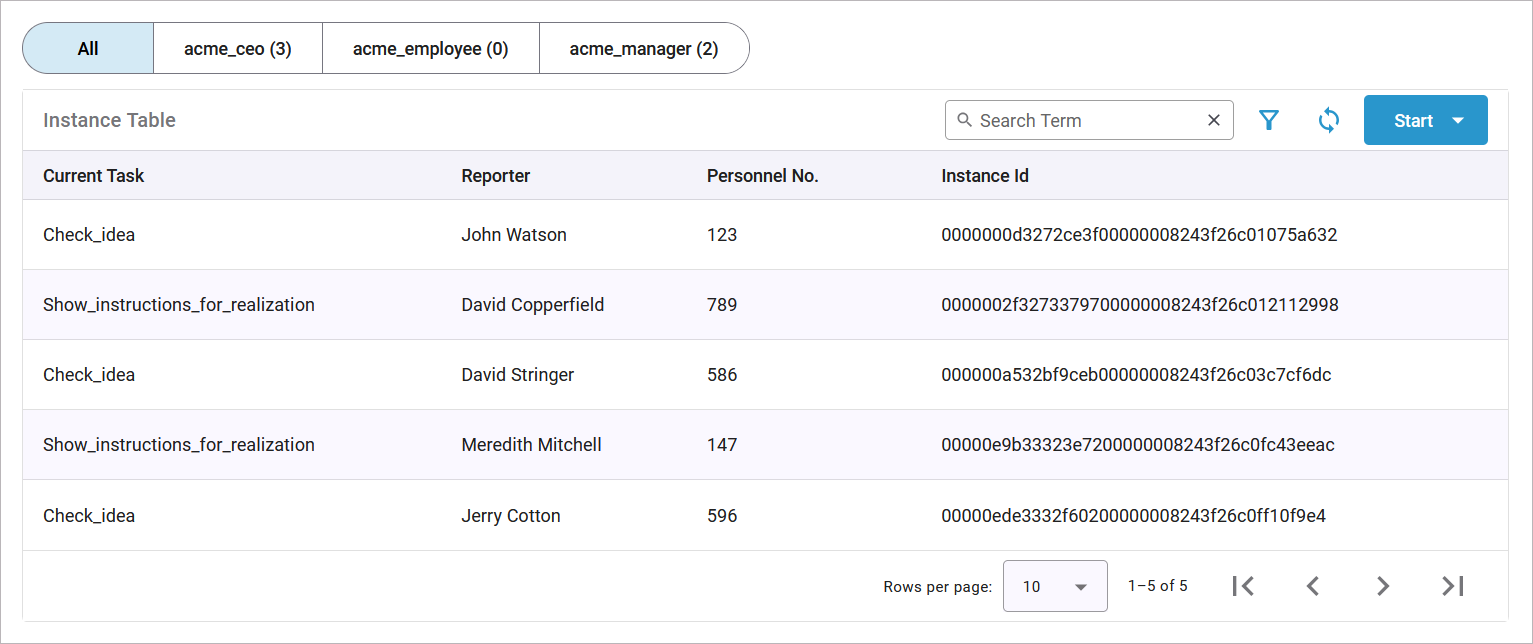Screen dimensions: 1533x644
Task: Switch to acme_ceo (3) tab
Action: pyautogui.click(x=238, y=49)
